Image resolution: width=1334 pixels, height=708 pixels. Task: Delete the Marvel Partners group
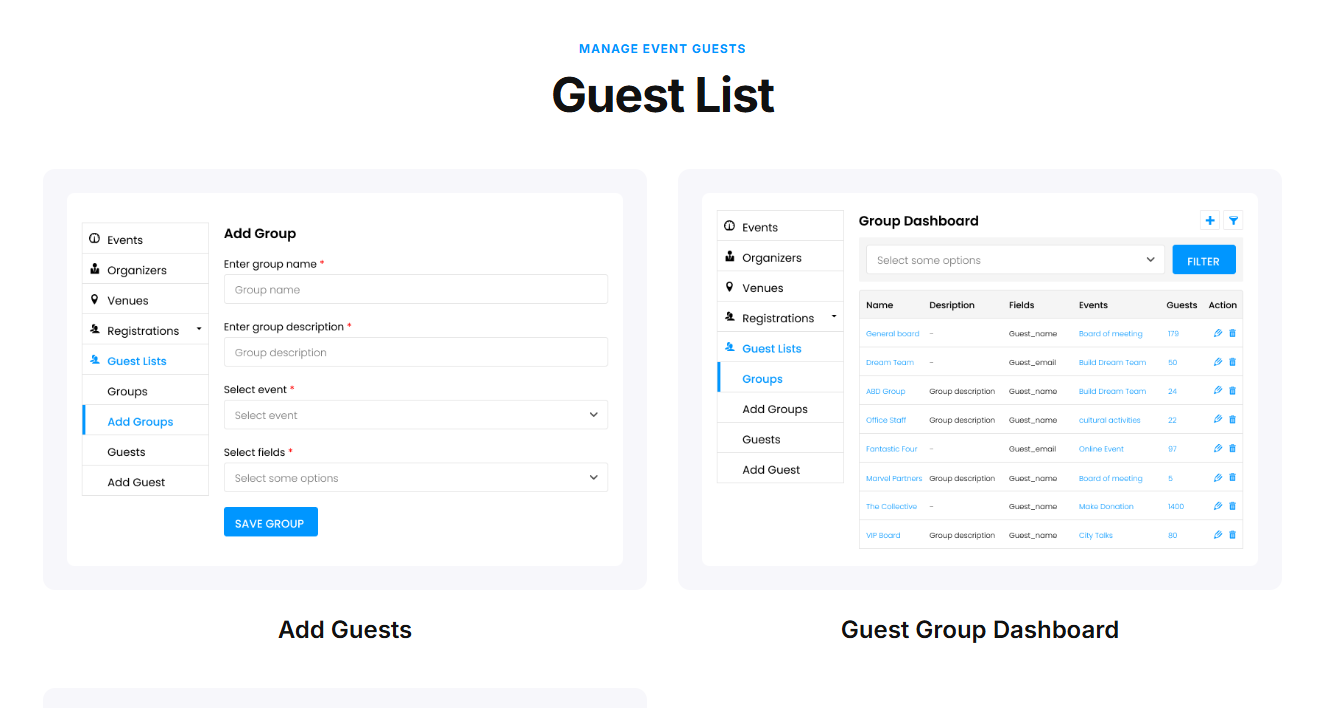1232,478
